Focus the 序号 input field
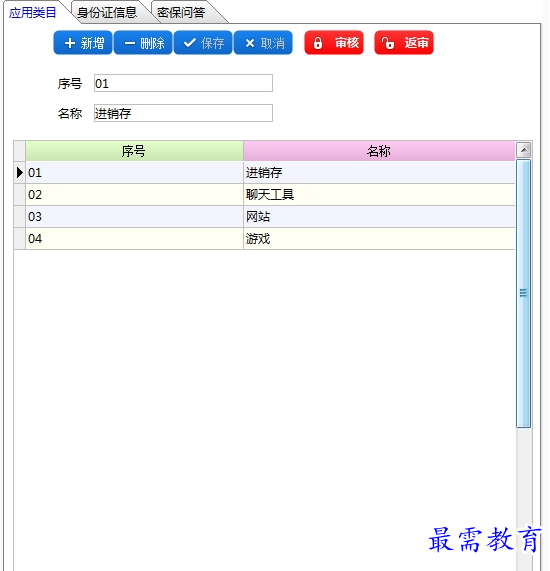 click(x=183, y=83)
